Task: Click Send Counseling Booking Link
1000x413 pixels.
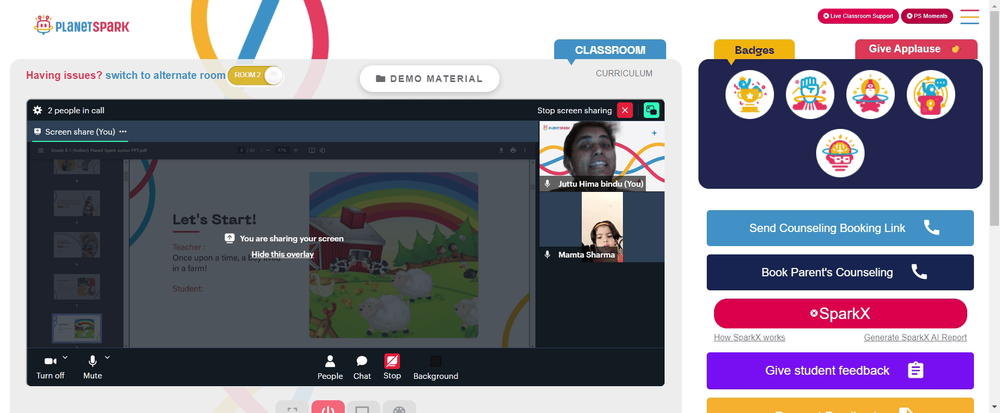Action: (x=840, y=228)
